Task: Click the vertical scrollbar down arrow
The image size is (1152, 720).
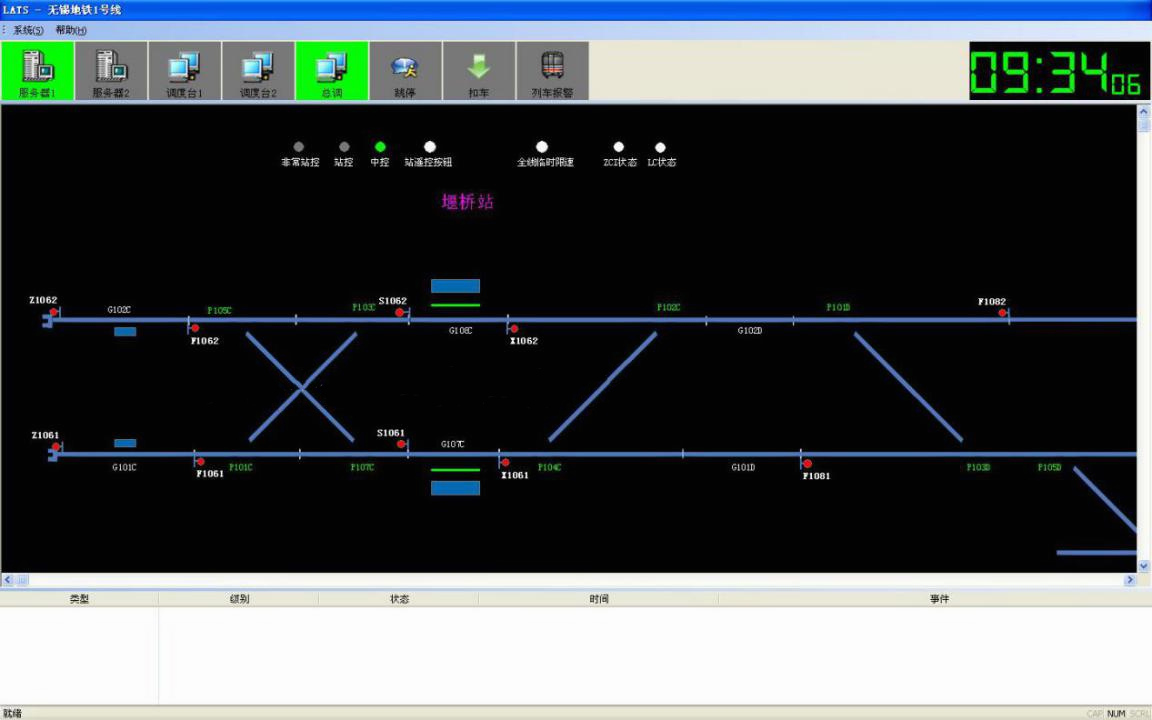Action: click(x=1143, y=566)
